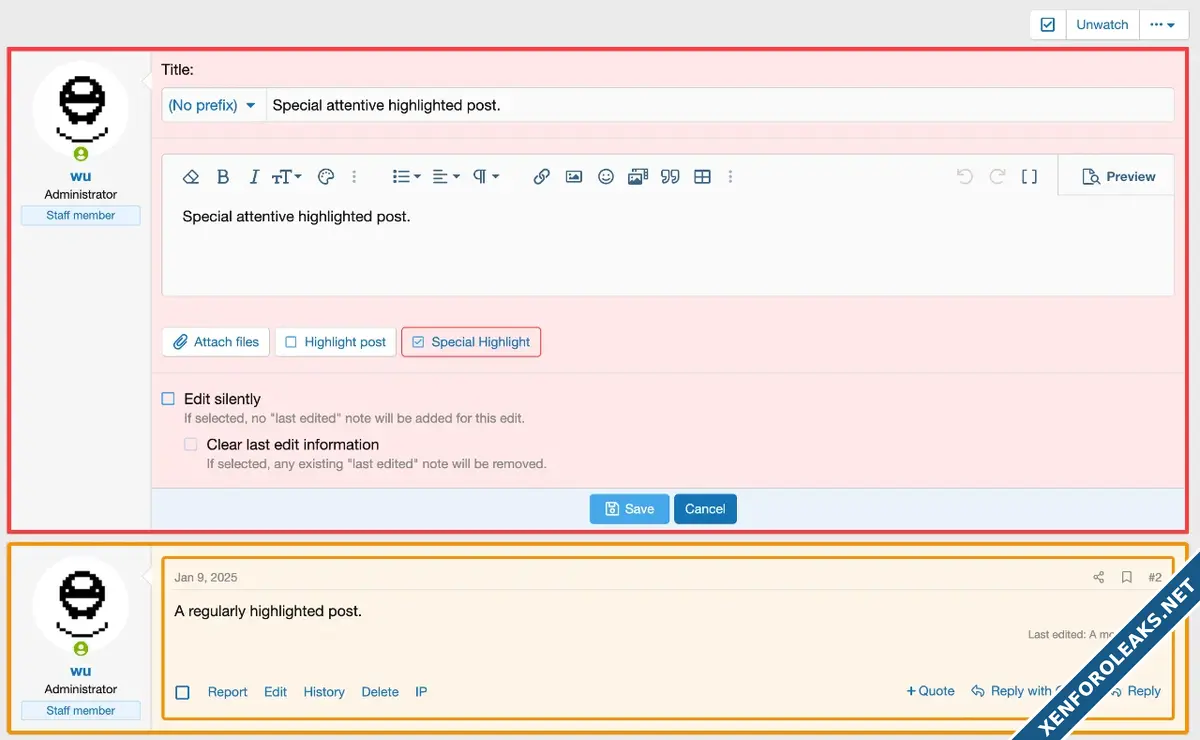The height and width of the screenshot is (740, 1200).
Task: Insert a link with chain icon
Action: (541, 177)
